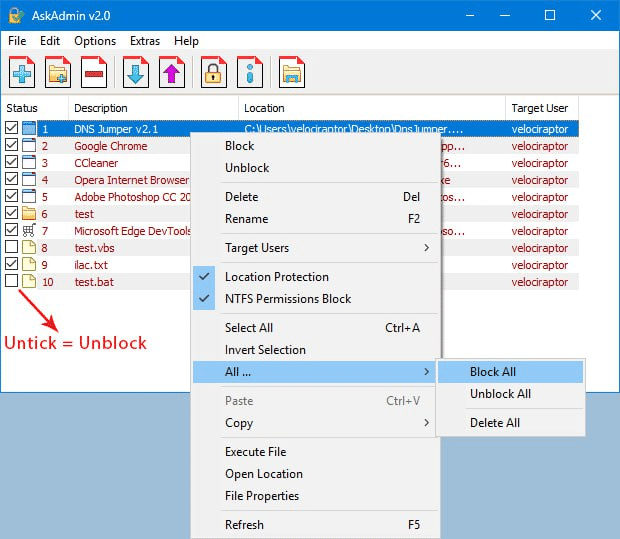Click Delete All in the submenu

[495, 423]
